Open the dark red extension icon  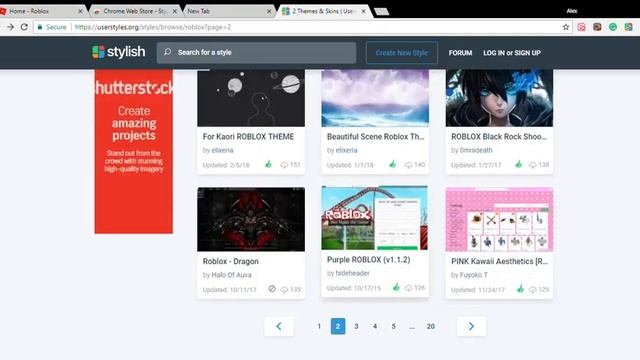click(597, 27)
